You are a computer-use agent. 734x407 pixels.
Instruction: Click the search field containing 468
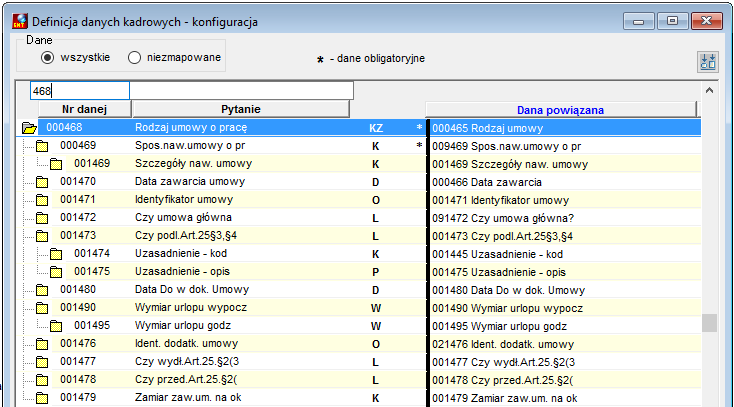click(x=80, y=90)
